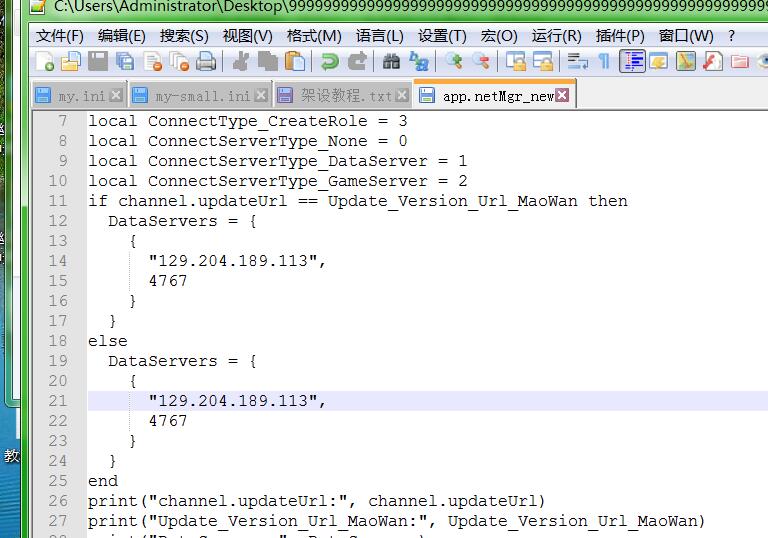Open the 插件(P) menu
768x538 pixels.
click(x=620, y=36)
